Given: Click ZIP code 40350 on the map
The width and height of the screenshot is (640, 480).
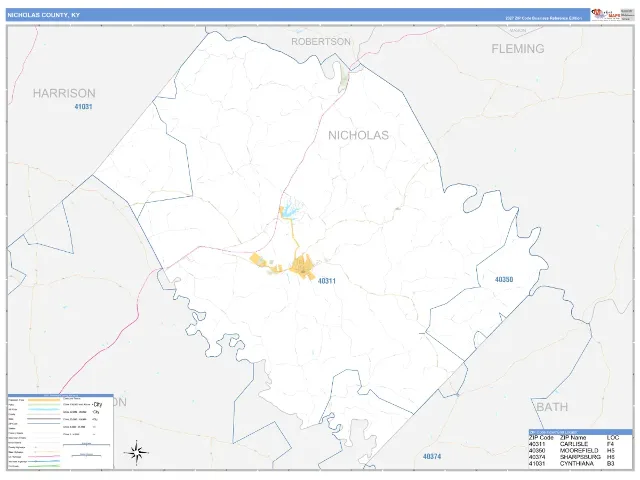Looking at the screenshot, I should click(x=504, y=280).
